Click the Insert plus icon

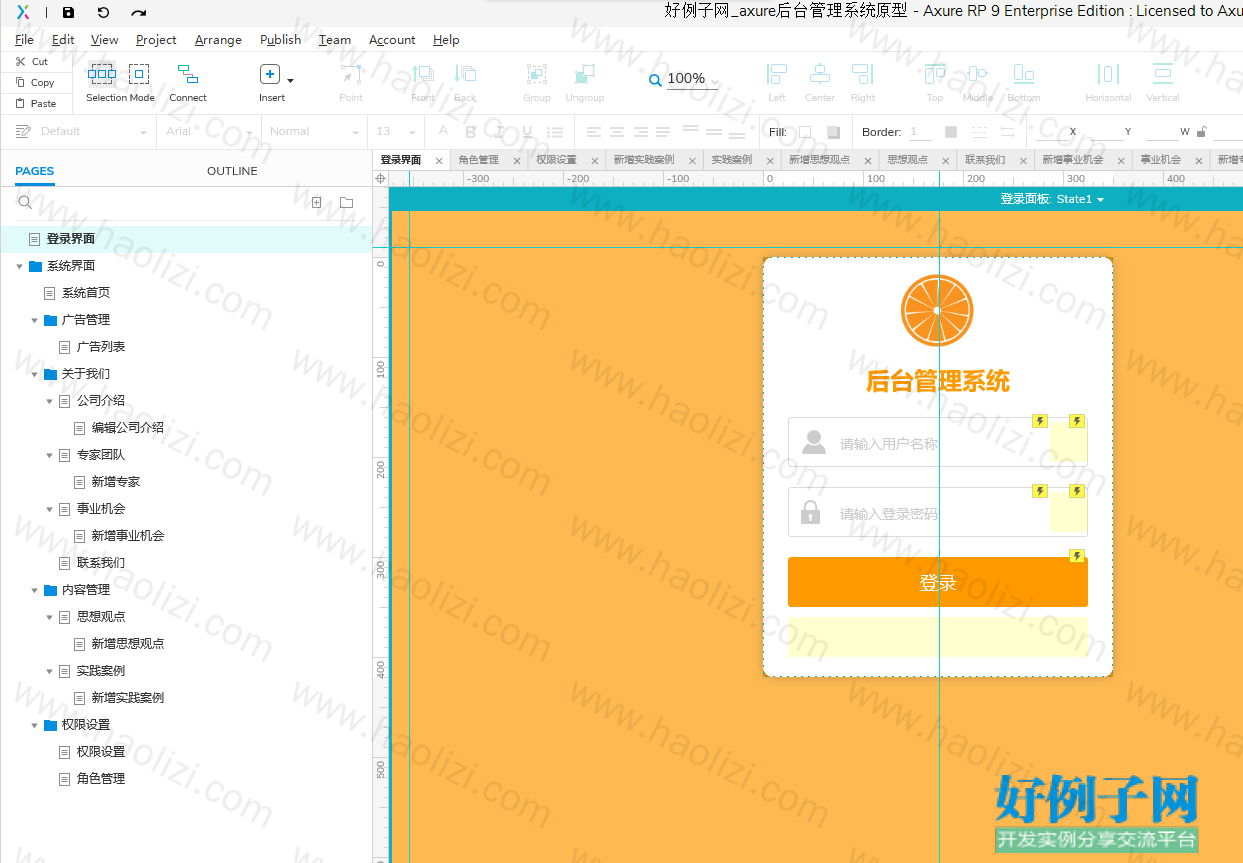click(269, 74)
